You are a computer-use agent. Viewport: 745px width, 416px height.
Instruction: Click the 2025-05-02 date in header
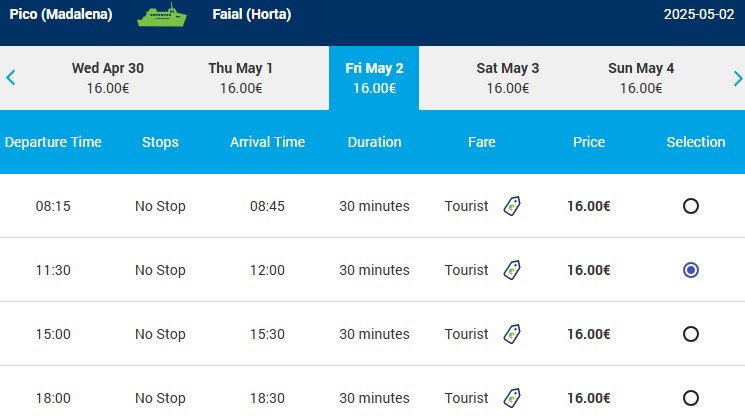[699, 14]
